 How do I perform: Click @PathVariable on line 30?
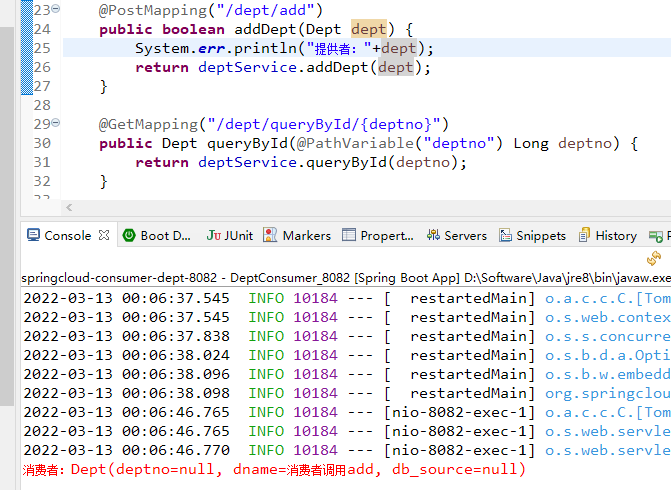coord(355,143)
